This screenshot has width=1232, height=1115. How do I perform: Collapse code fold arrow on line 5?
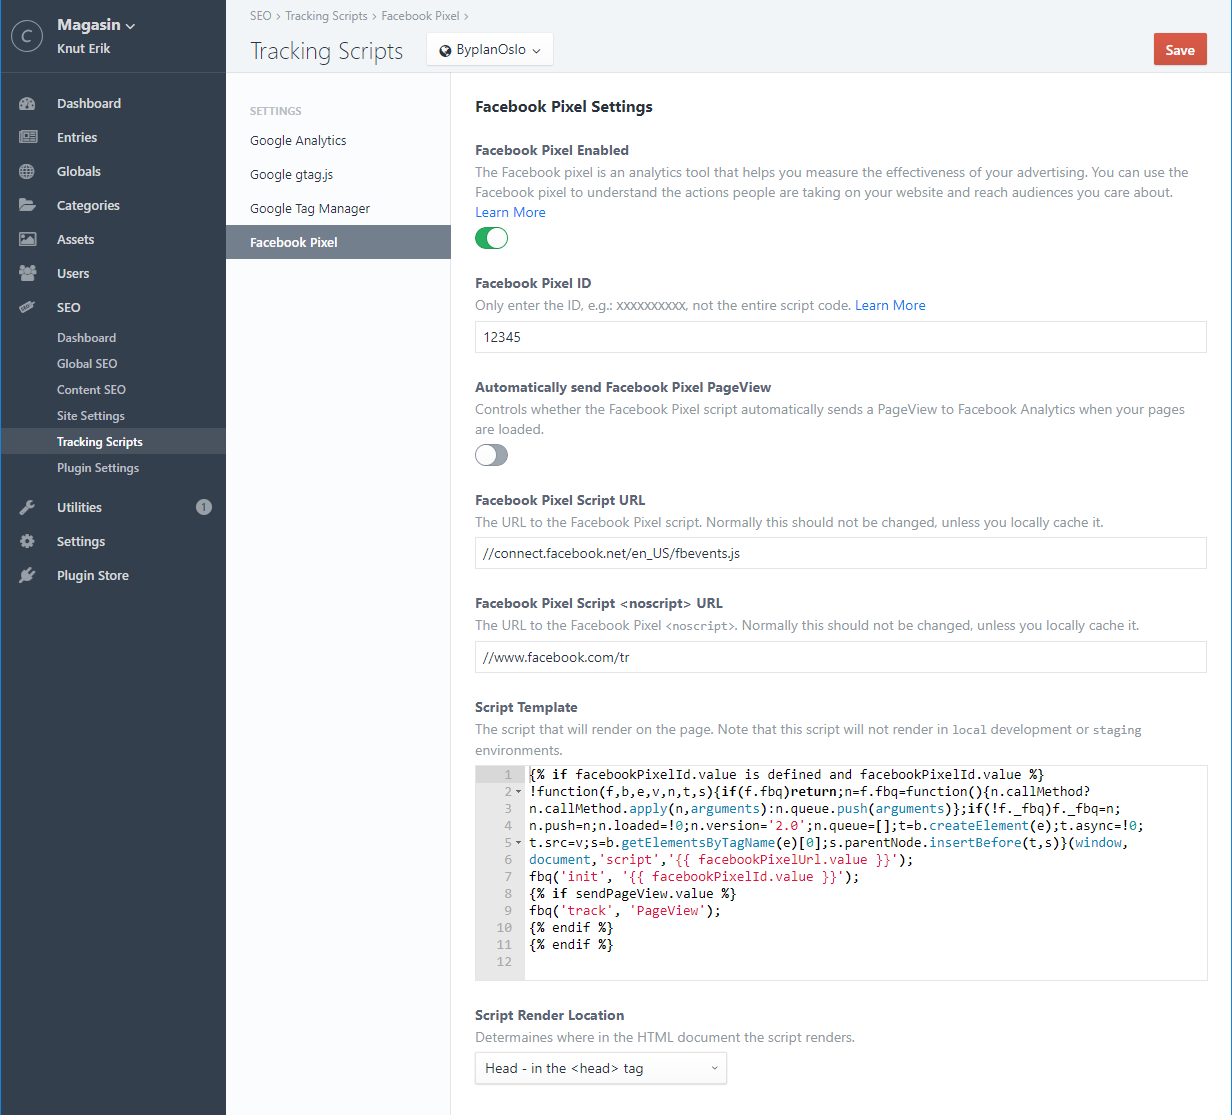pyautogui.click(x=518, y=843)
